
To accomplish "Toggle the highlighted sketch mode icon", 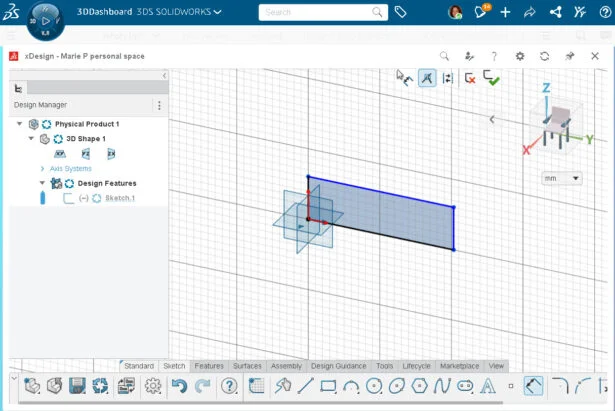I will click(427, 77).
